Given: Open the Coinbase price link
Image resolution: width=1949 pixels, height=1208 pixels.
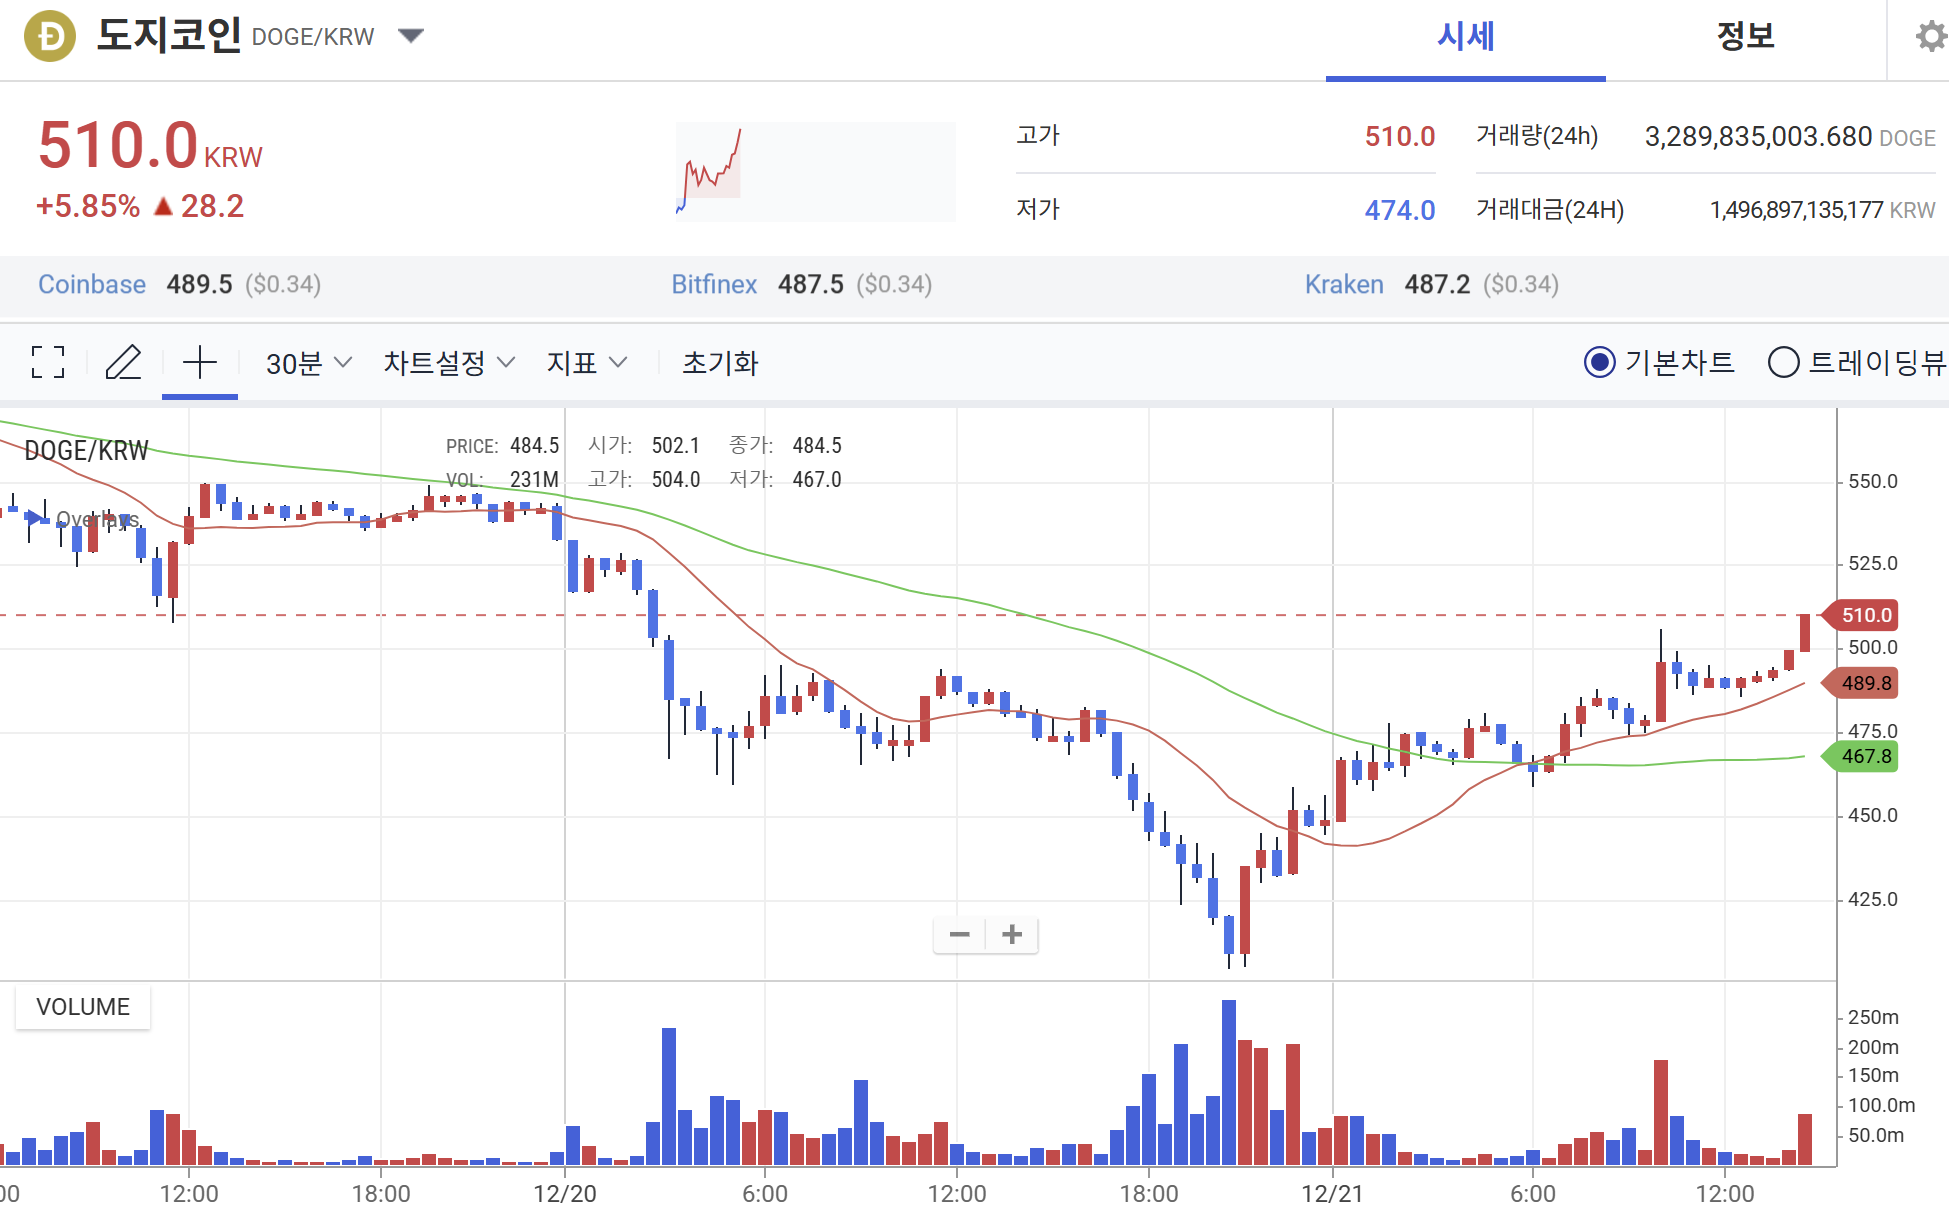Looking at the screenshot, I should (92, 285).
